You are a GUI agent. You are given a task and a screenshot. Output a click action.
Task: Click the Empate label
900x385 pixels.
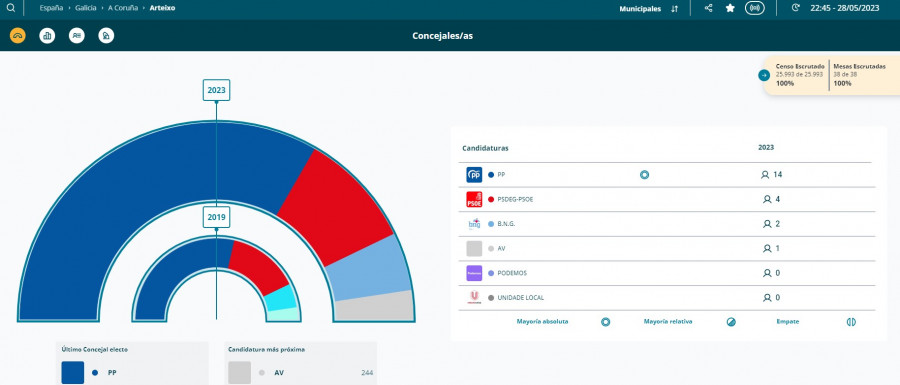click(x=788, y=322)
